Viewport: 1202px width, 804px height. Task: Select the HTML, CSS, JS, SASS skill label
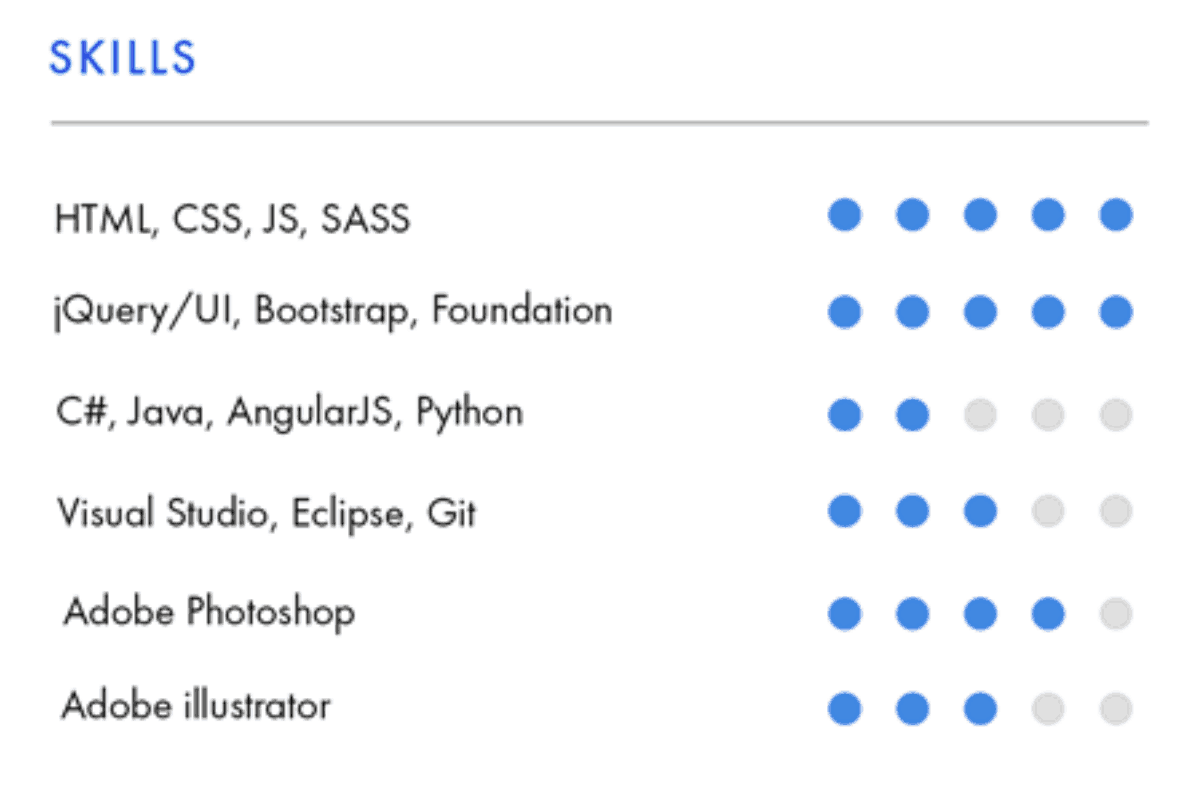pos(232,218)
